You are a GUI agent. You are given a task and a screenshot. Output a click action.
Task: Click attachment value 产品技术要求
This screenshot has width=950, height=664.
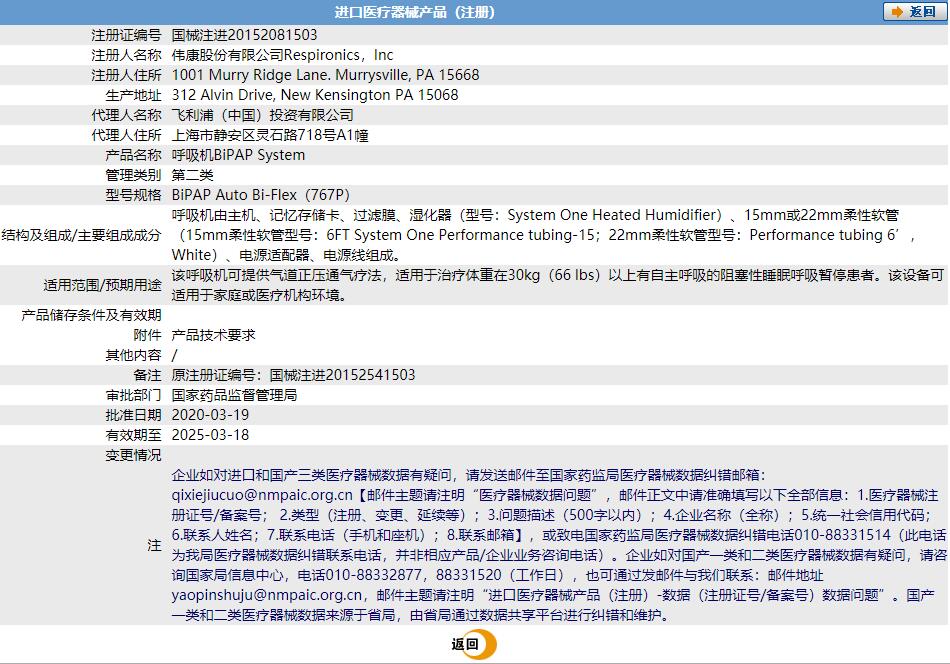pyautogui.click(x=213, y=335)
